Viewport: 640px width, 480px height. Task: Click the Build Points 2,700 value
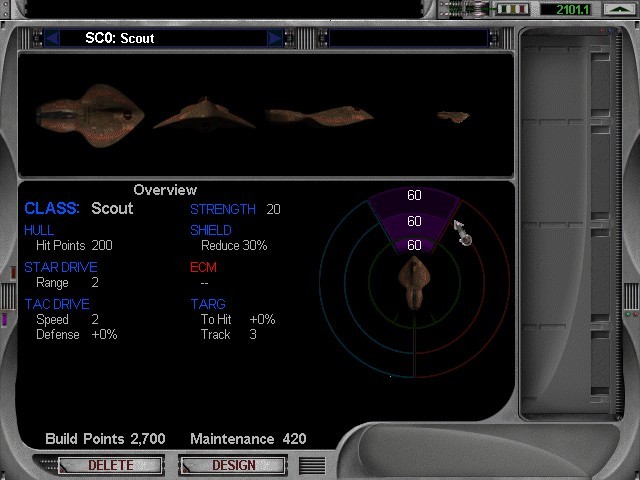148,439
